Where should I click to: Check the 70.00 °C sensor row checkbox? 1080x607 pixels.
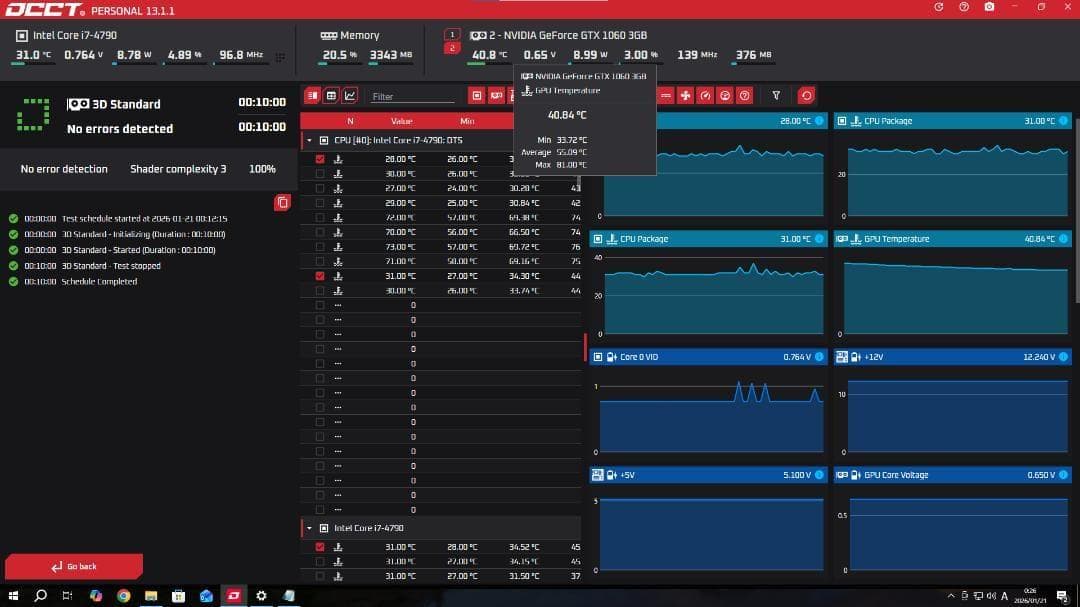320,232
